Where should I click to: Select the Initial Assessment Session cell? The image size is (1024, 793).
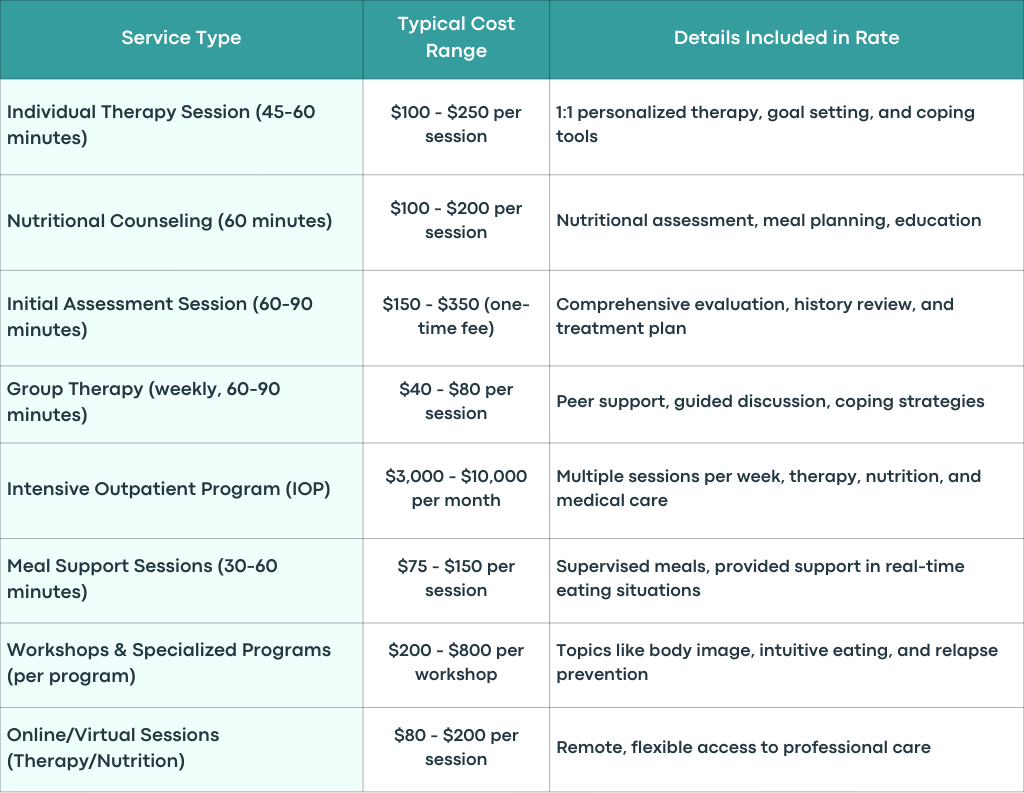point(181,318)
